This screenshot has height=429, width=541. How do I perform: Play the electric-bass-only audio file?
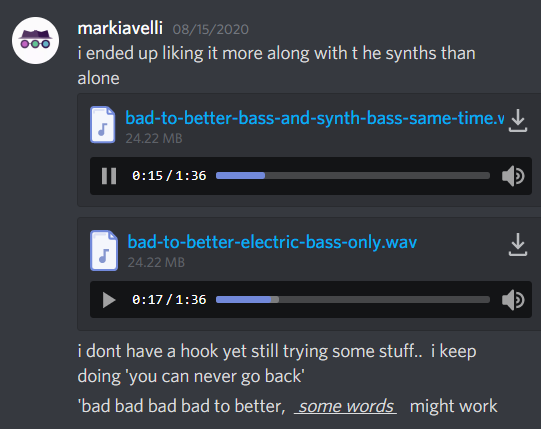[109, 300]
